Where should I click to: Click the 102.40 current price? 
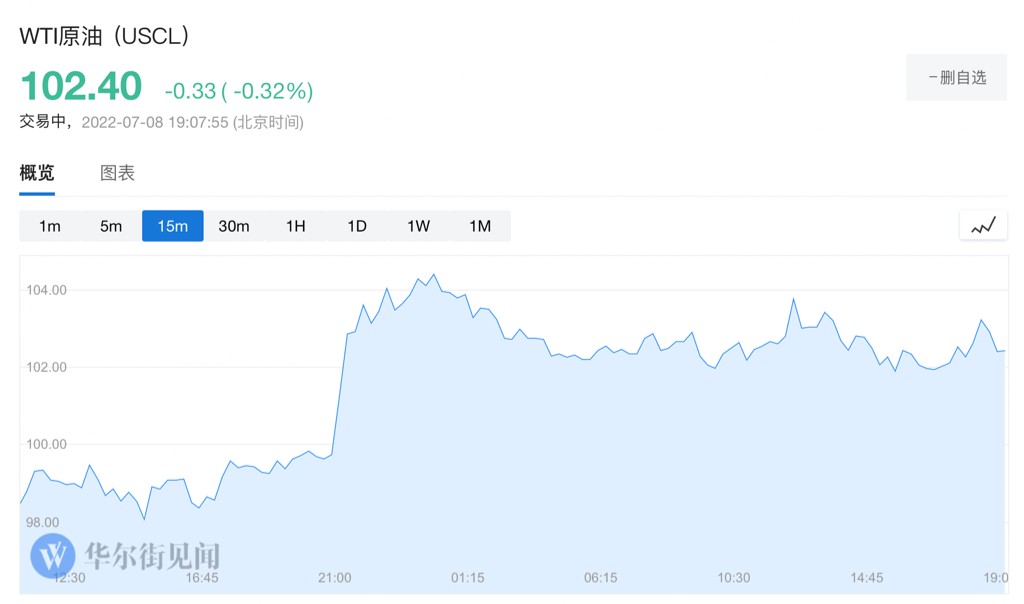pos(81,87)
